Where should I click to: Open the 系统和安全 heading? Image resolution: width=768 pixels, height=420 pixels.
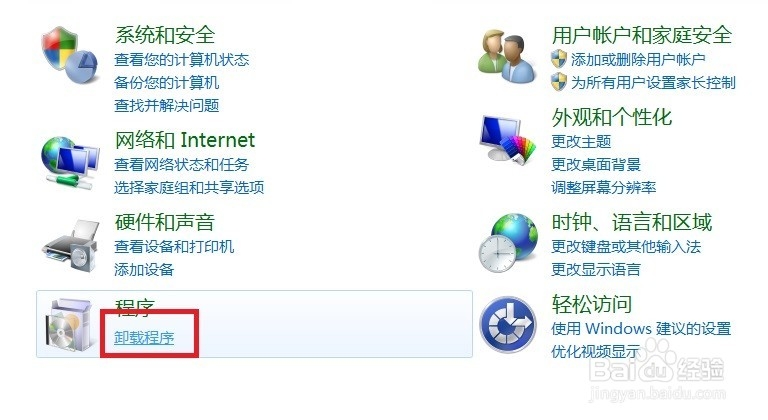click(165, 35)
